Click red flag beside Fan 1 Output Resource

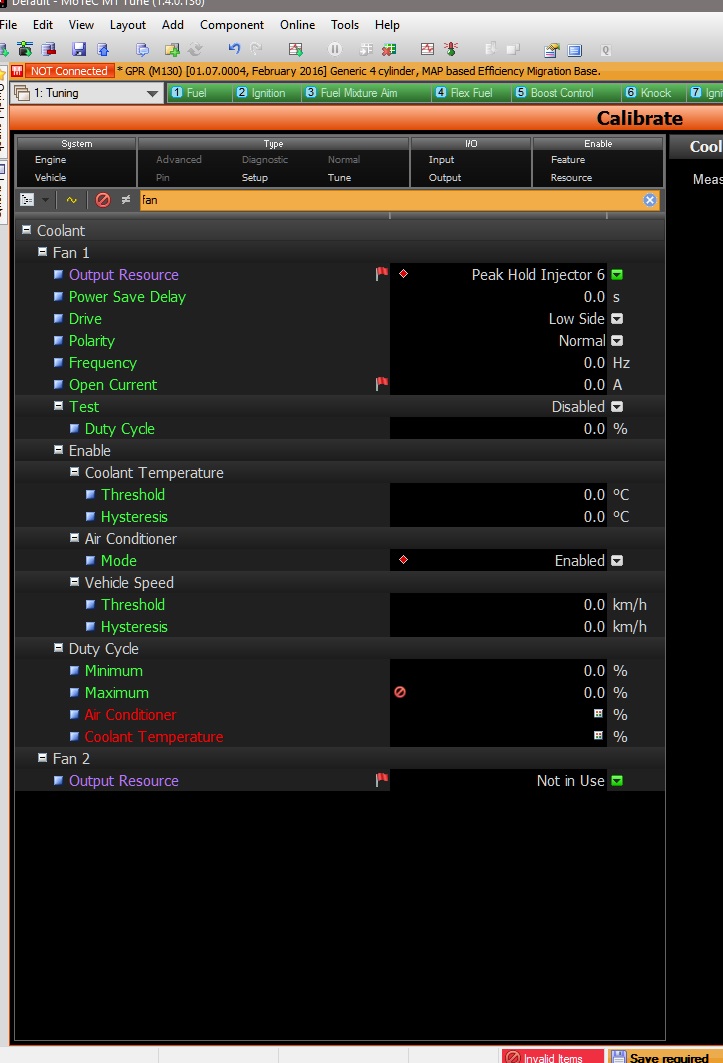(382, 273)
